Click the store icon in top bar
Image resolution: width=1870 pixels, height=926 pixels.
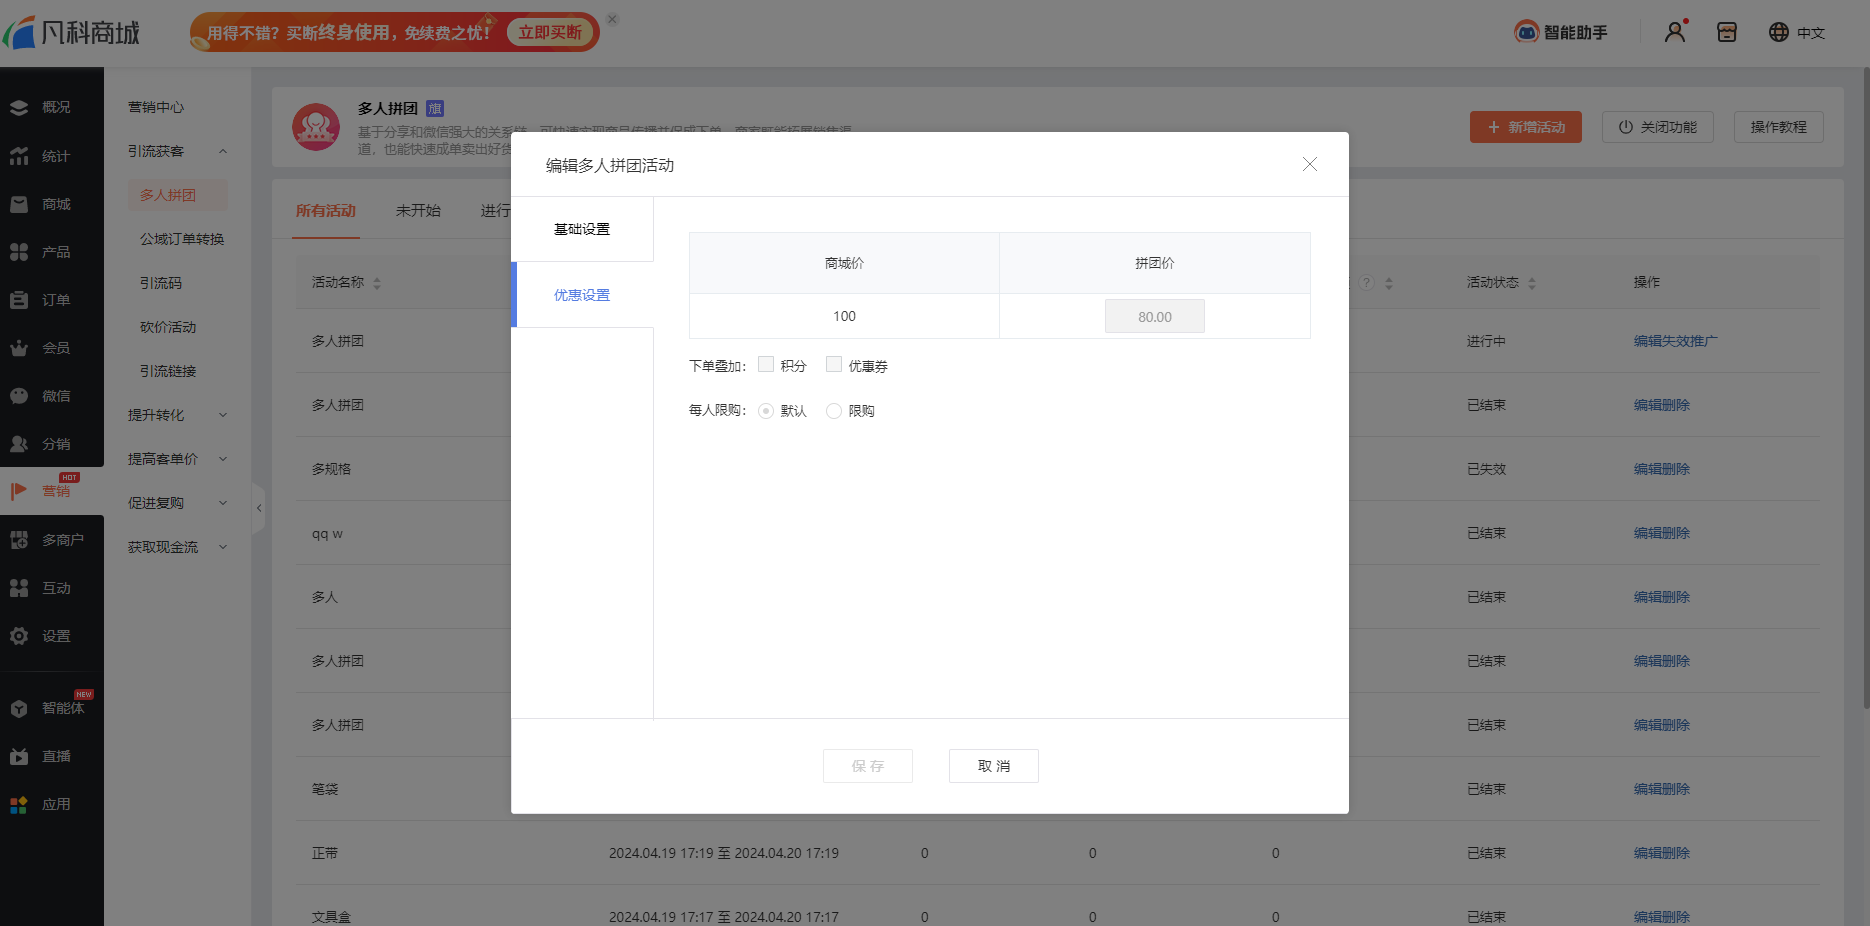coord(1727,32)
